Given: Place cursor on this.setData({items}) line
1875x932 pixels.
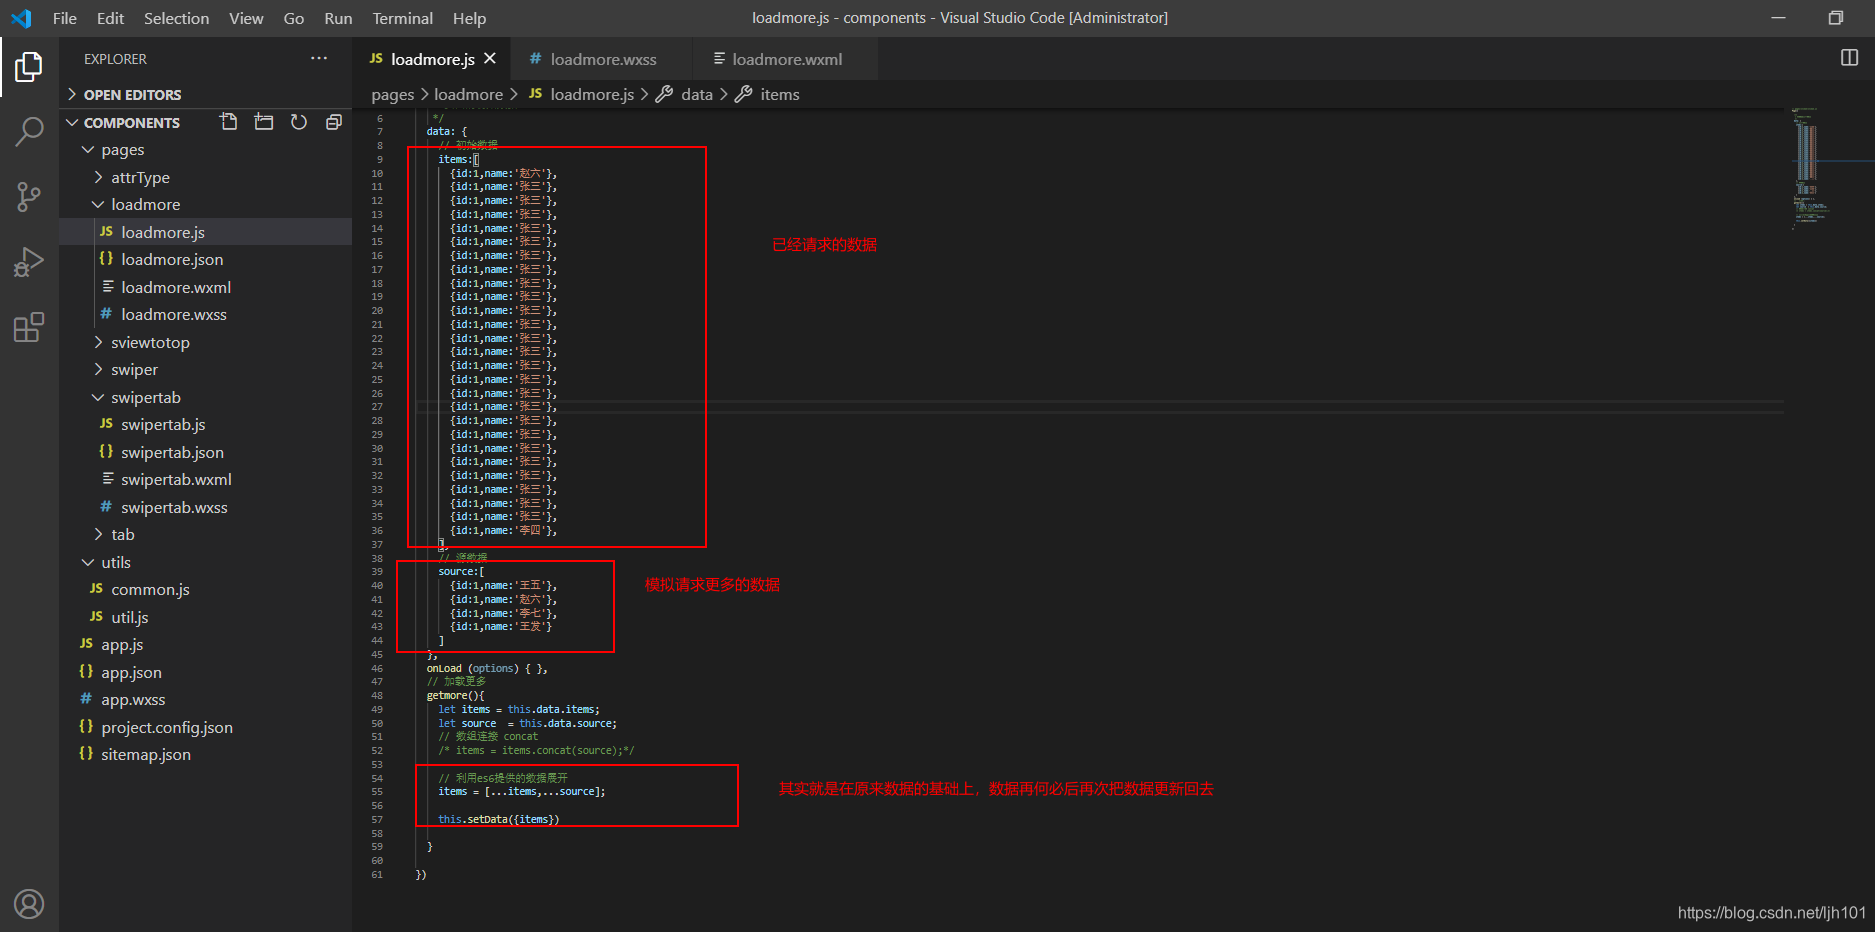Looking at the screenshot, I should tap(498, 819).
